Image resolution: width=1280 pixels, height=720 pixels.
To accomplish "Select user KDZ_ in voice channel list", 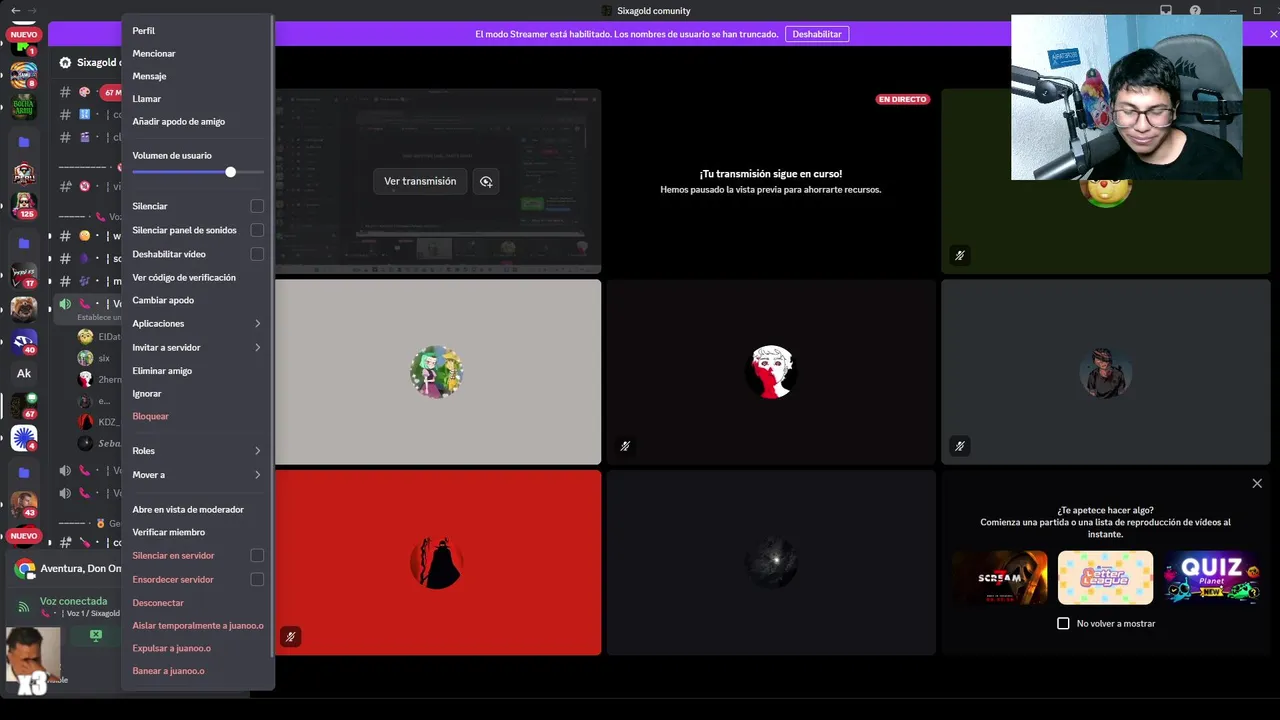I will coord(98,422).
